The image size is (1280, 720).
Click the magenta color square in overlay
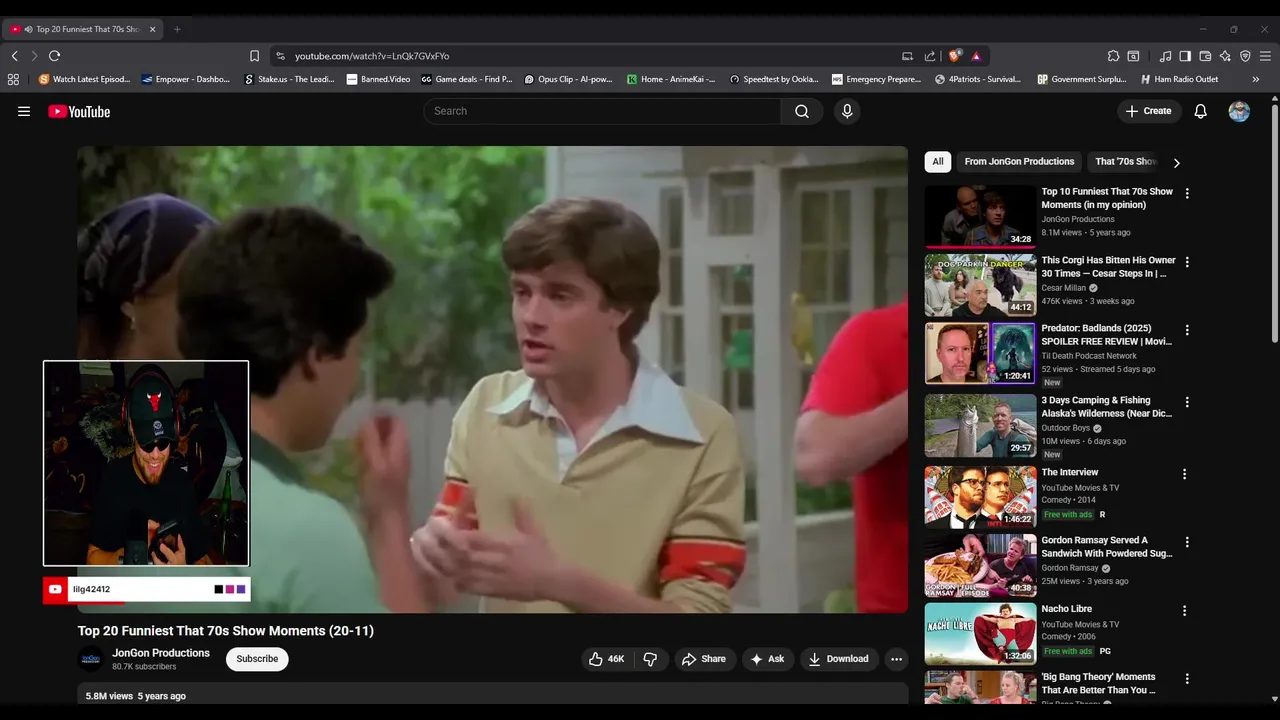tap(230, 589)
